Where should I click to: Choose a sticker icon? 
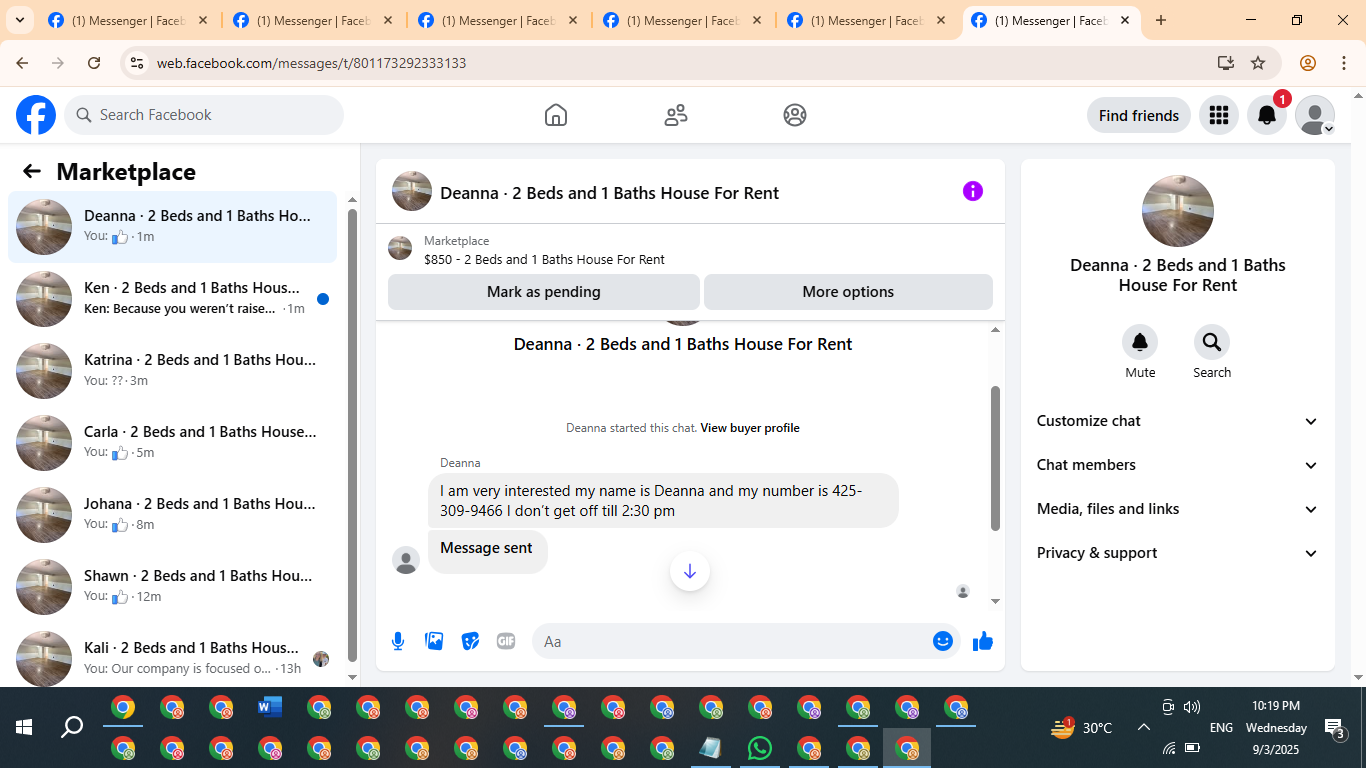(470, 641)
